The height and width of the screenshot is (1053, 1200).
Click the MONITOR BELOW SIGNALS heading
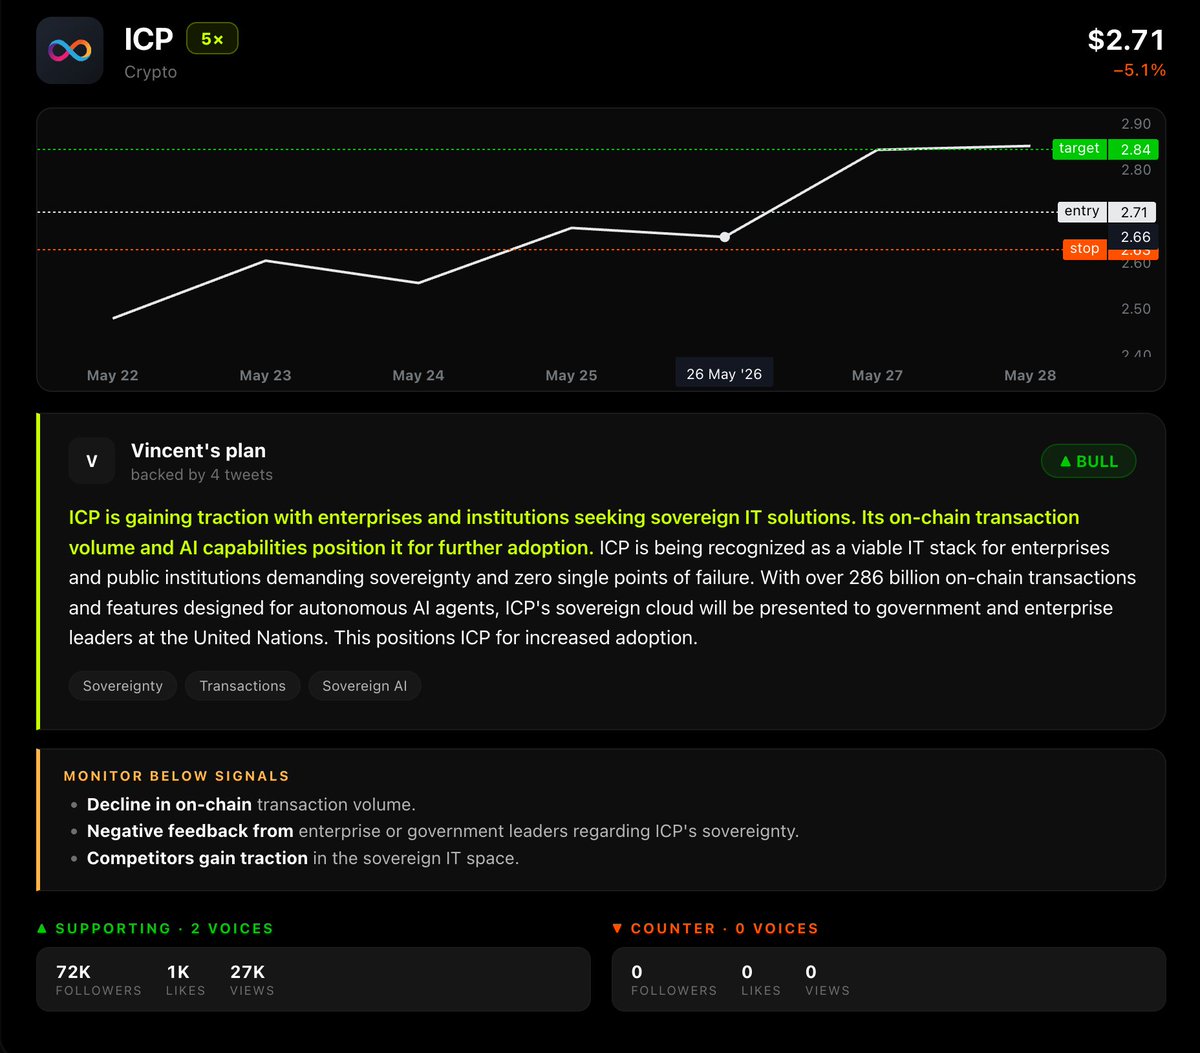click(177, 776)
